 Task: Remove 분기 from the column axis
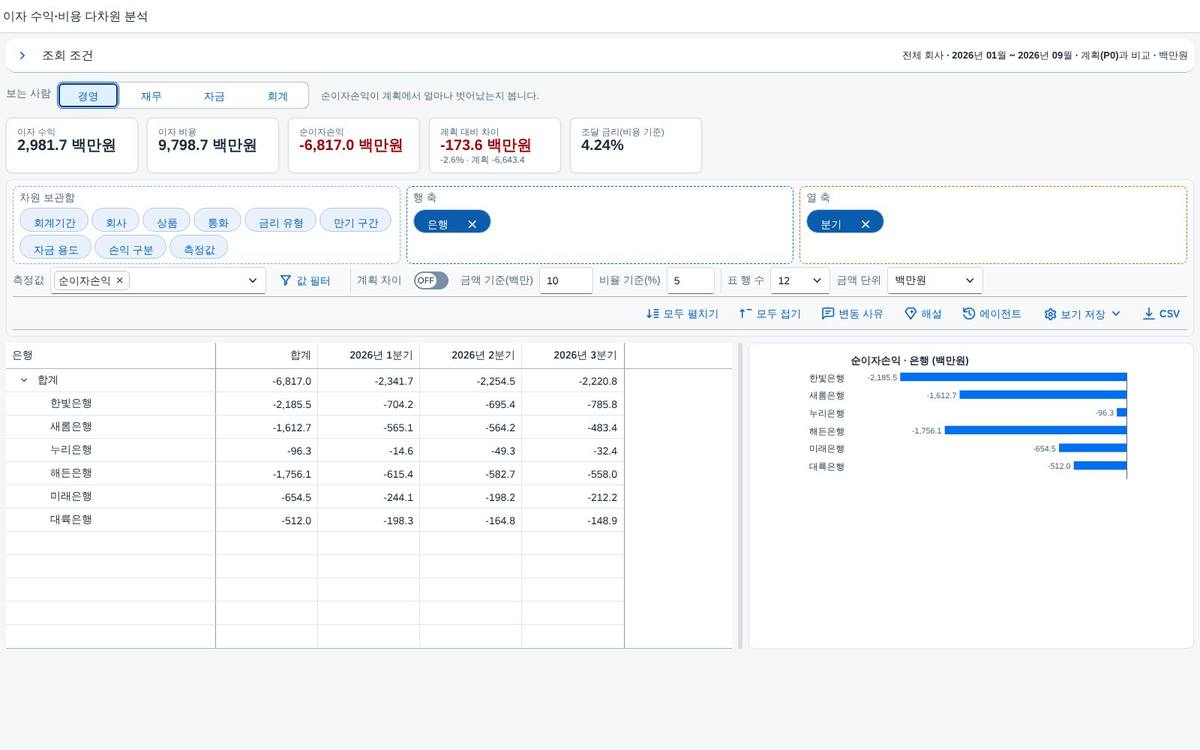(865, 224)
